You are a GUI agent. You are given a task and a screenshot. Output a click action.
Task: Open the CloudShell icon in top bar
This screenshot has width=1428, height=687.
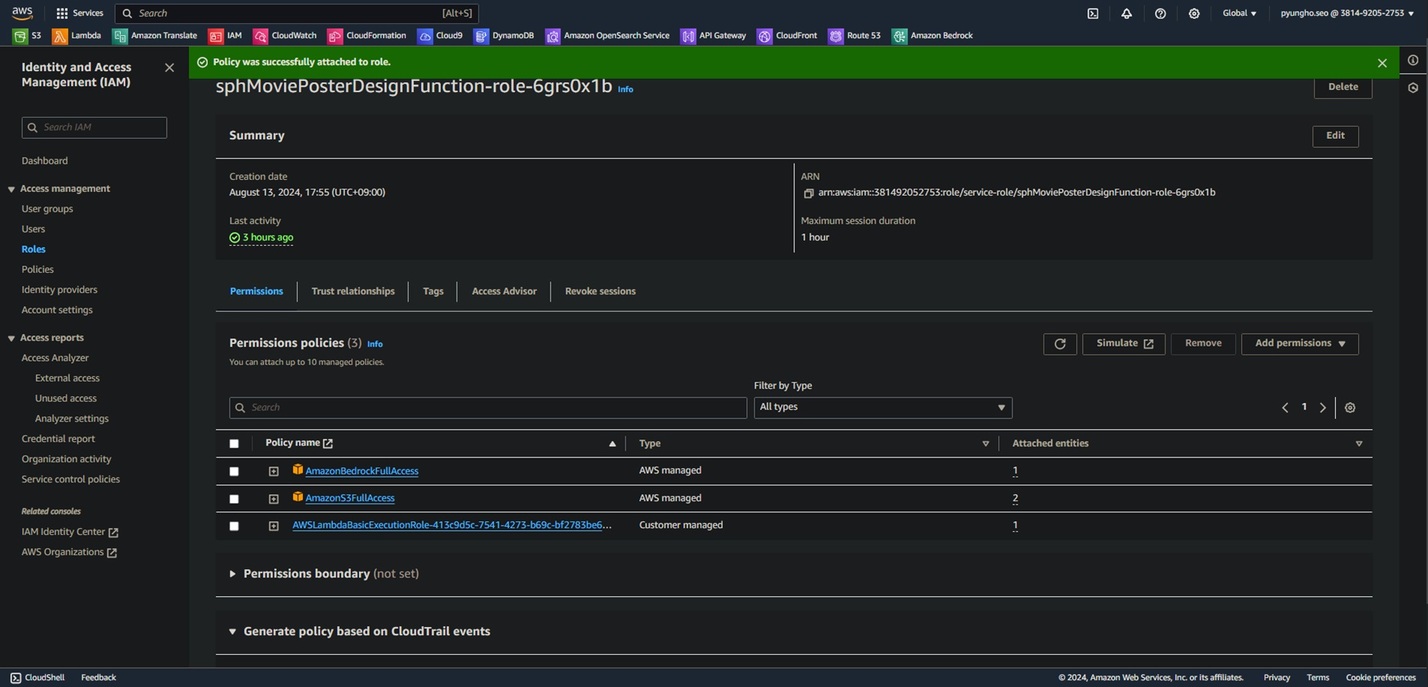click(x=1093, y=13)
